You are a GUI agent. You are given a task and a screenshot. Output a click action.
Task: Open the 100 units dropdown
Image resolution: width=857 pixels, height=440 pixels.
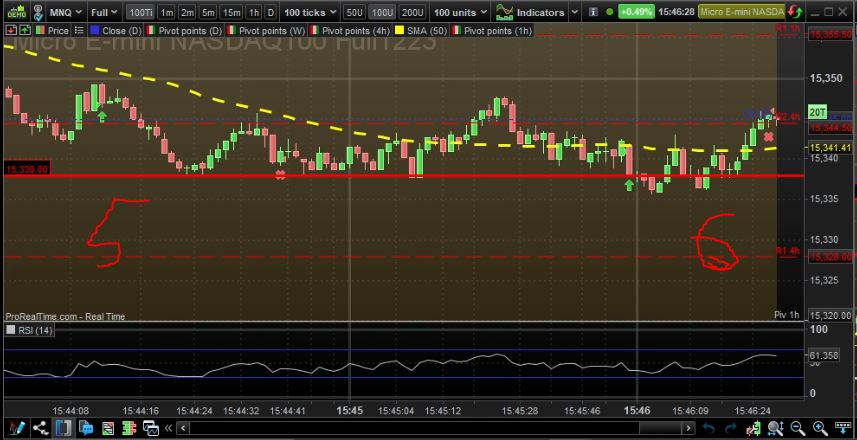pos(459,12)
